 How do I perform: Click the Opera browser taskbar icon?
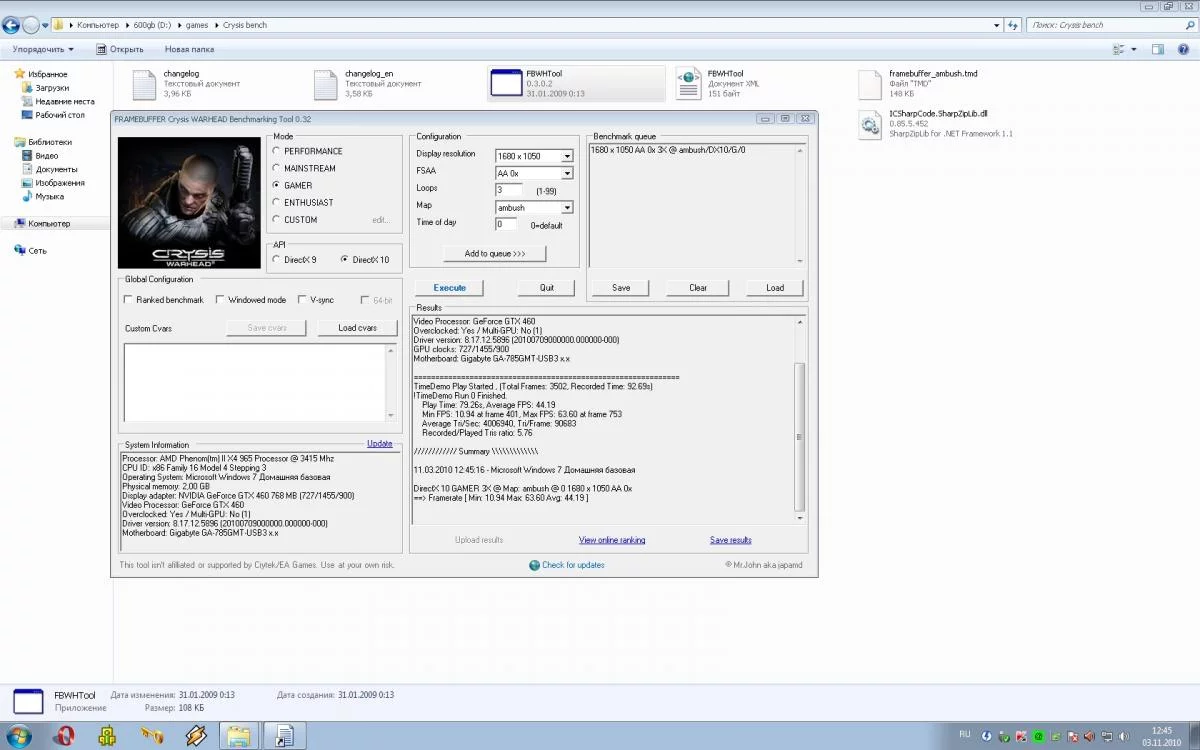[65, 736]
